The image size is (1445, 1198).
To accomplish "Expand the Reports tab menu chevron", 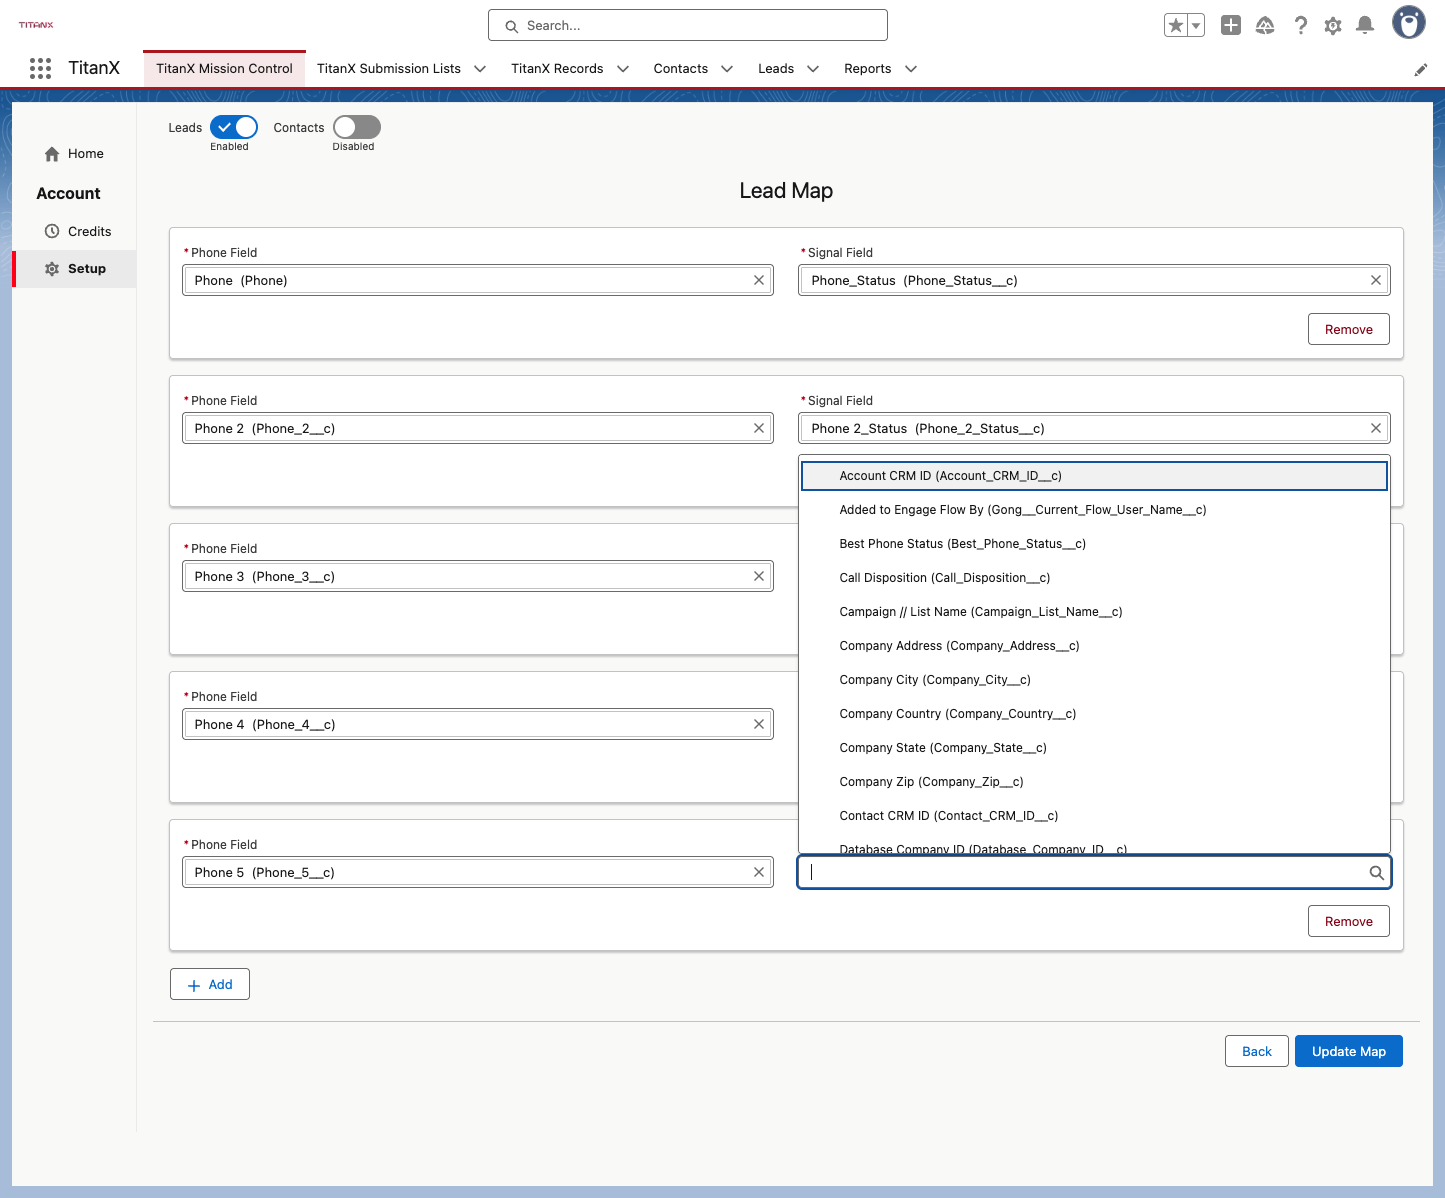I will point(911,69).
